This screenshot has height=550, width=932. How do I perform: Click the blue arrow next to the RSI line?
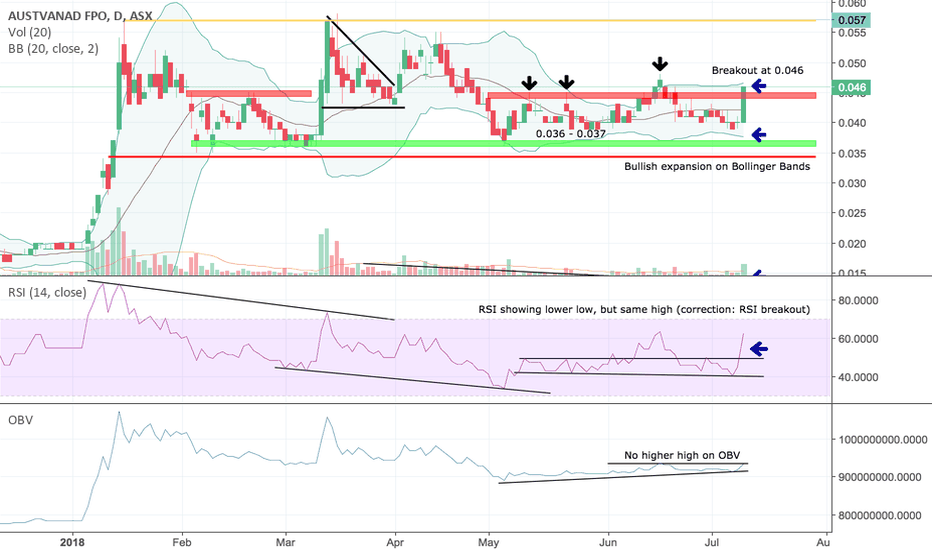759,349
